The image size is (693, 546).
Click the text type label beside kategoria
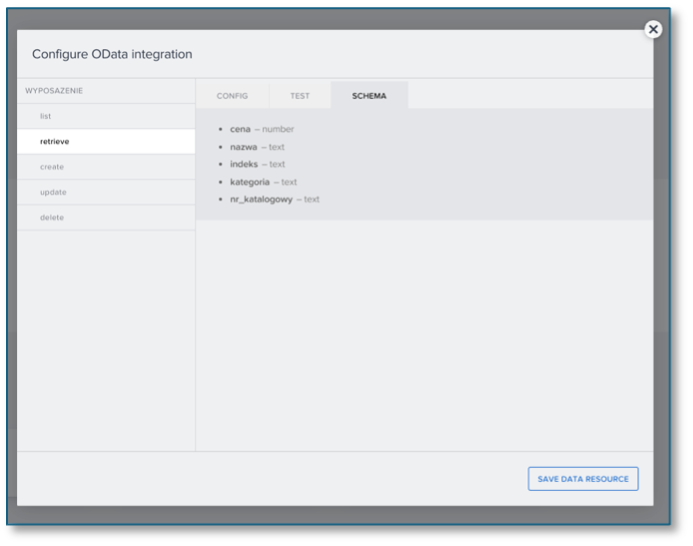pyautogui.click(x=289, y=182)
